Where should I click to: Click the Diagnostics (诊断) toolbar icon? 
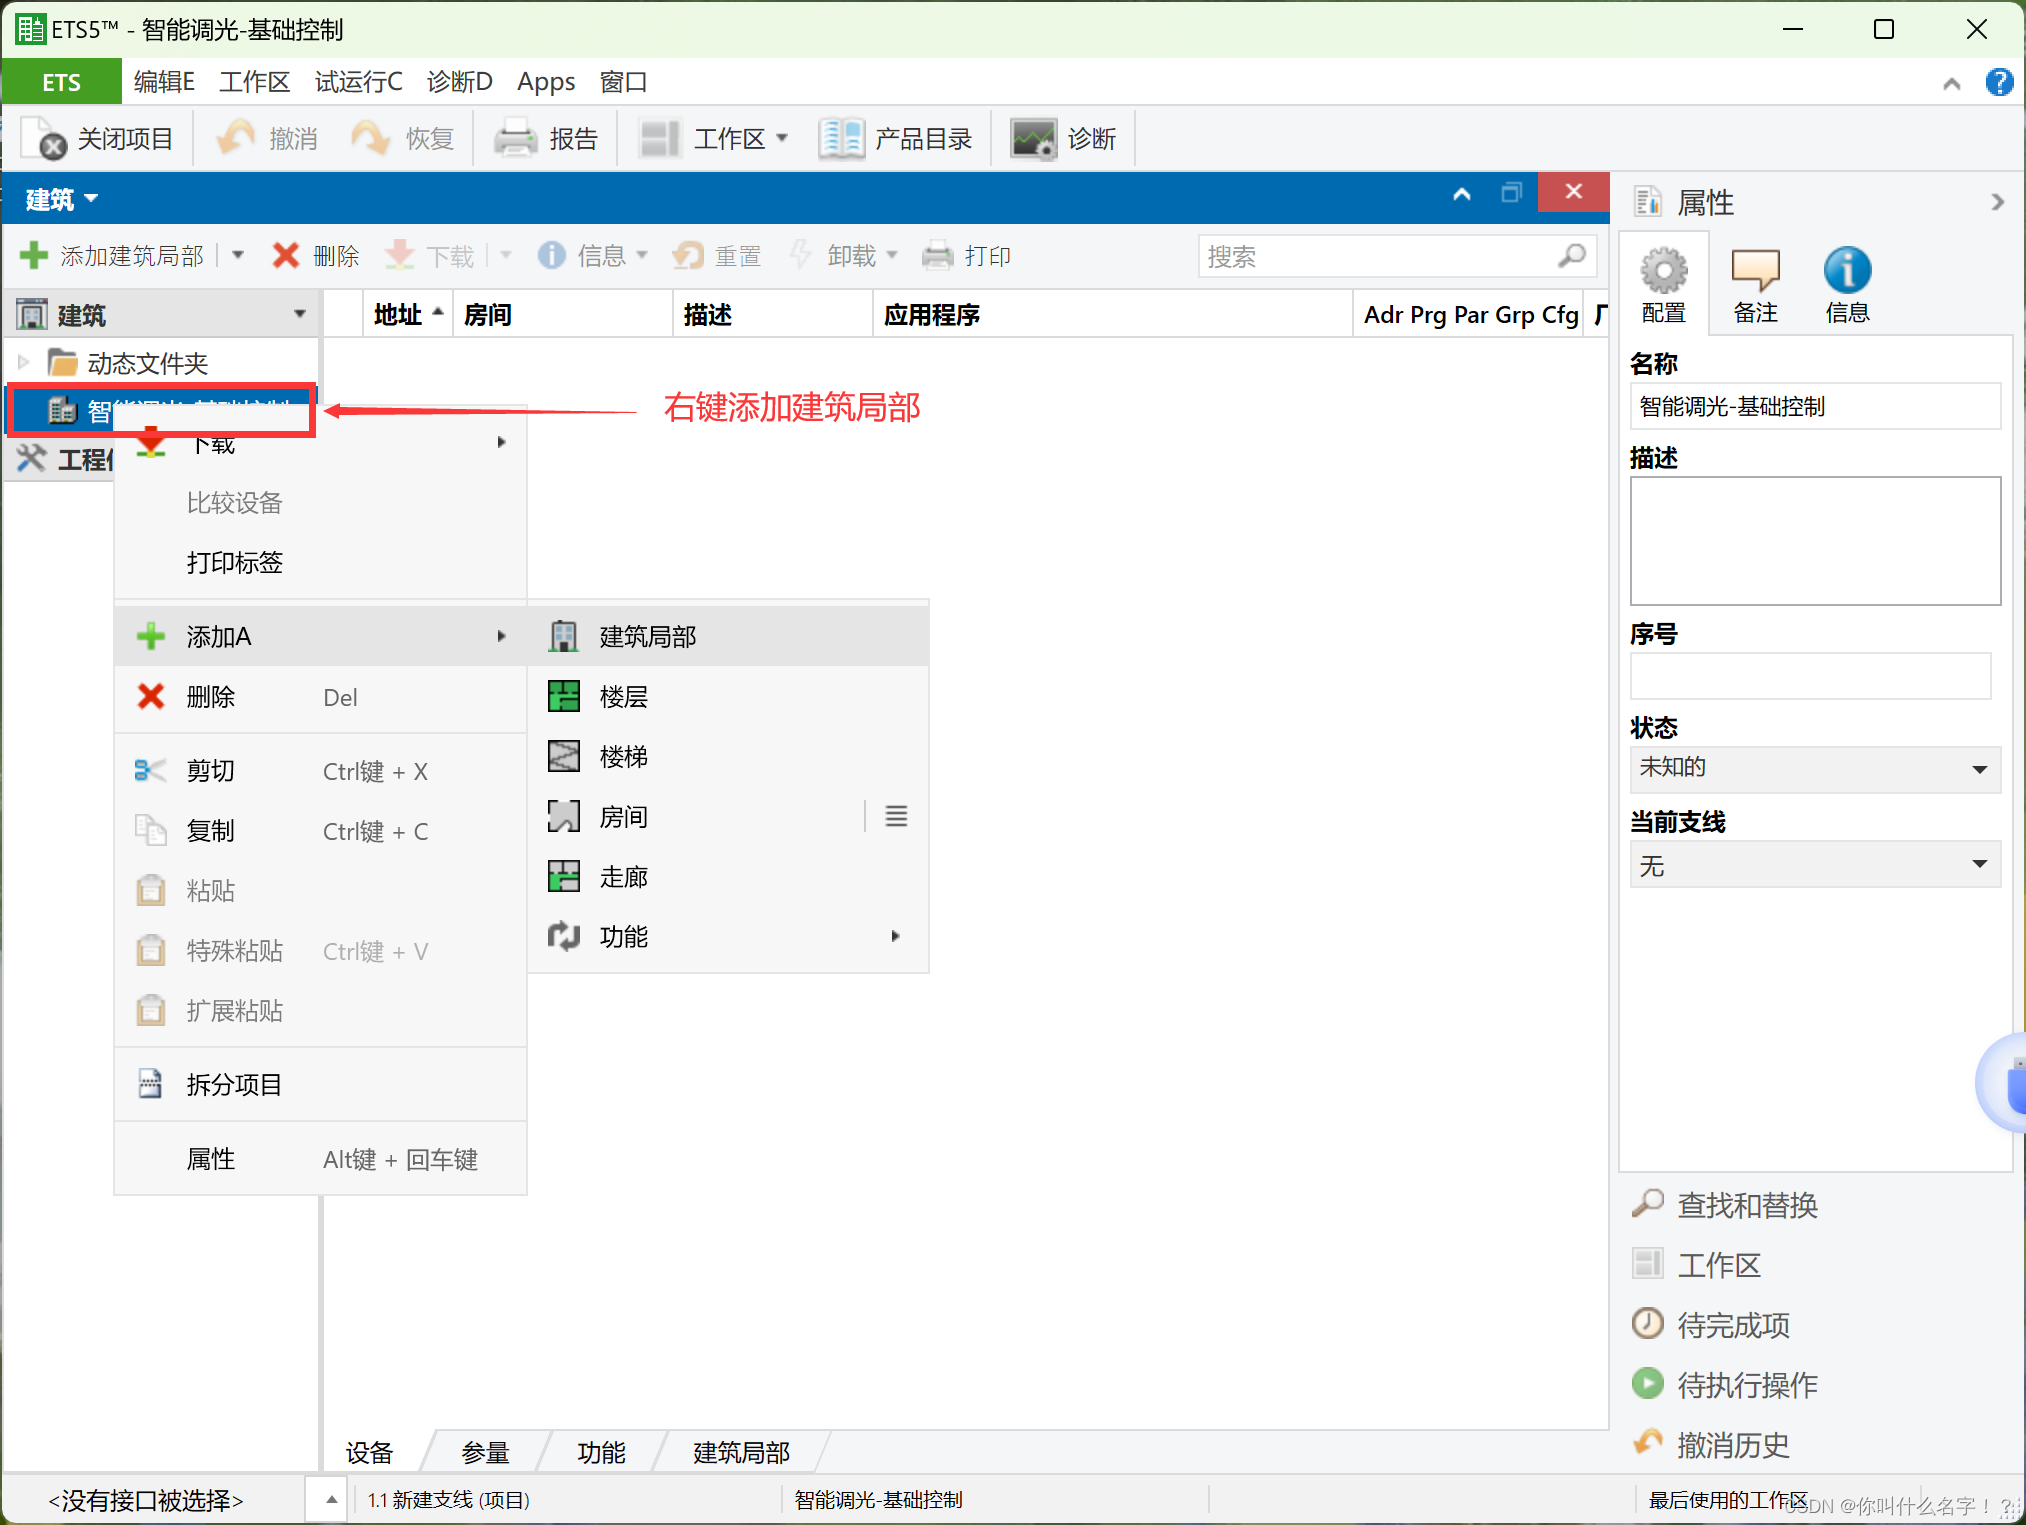(1033, 139)
